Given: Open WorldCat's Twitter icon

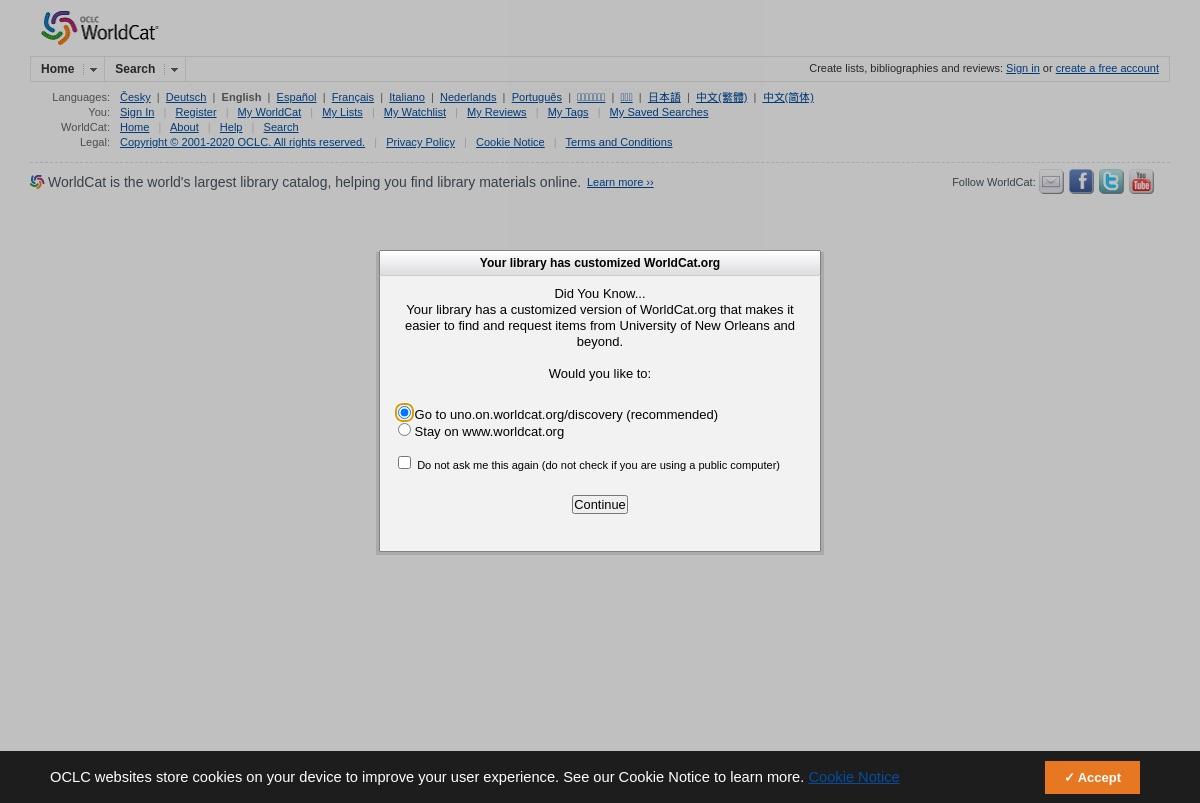Looking at the screenshot, I should (1111, 182).
